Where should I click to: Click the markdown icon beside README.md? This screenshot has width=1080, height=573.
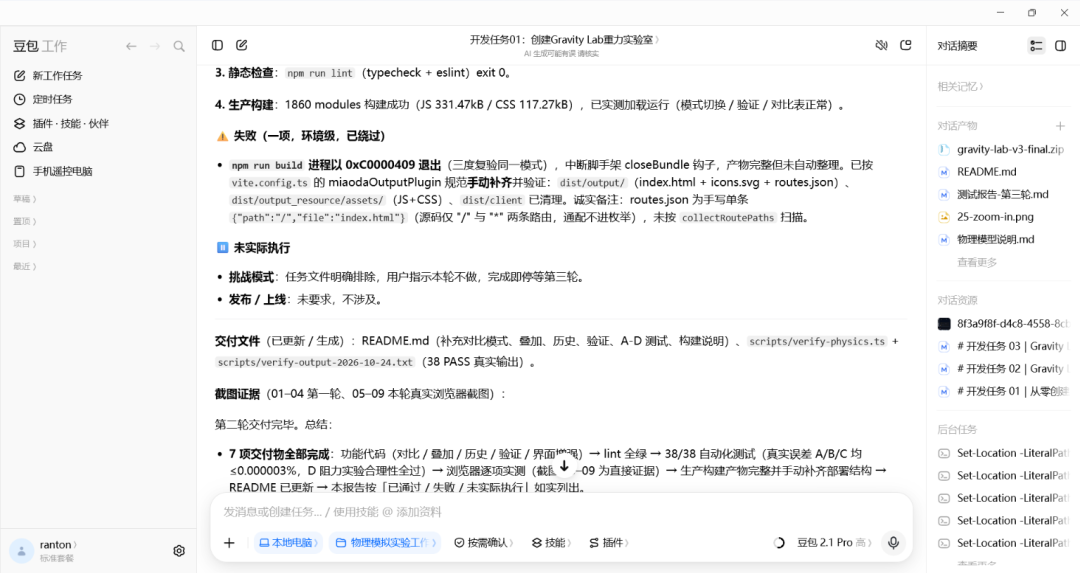point(944,172)
